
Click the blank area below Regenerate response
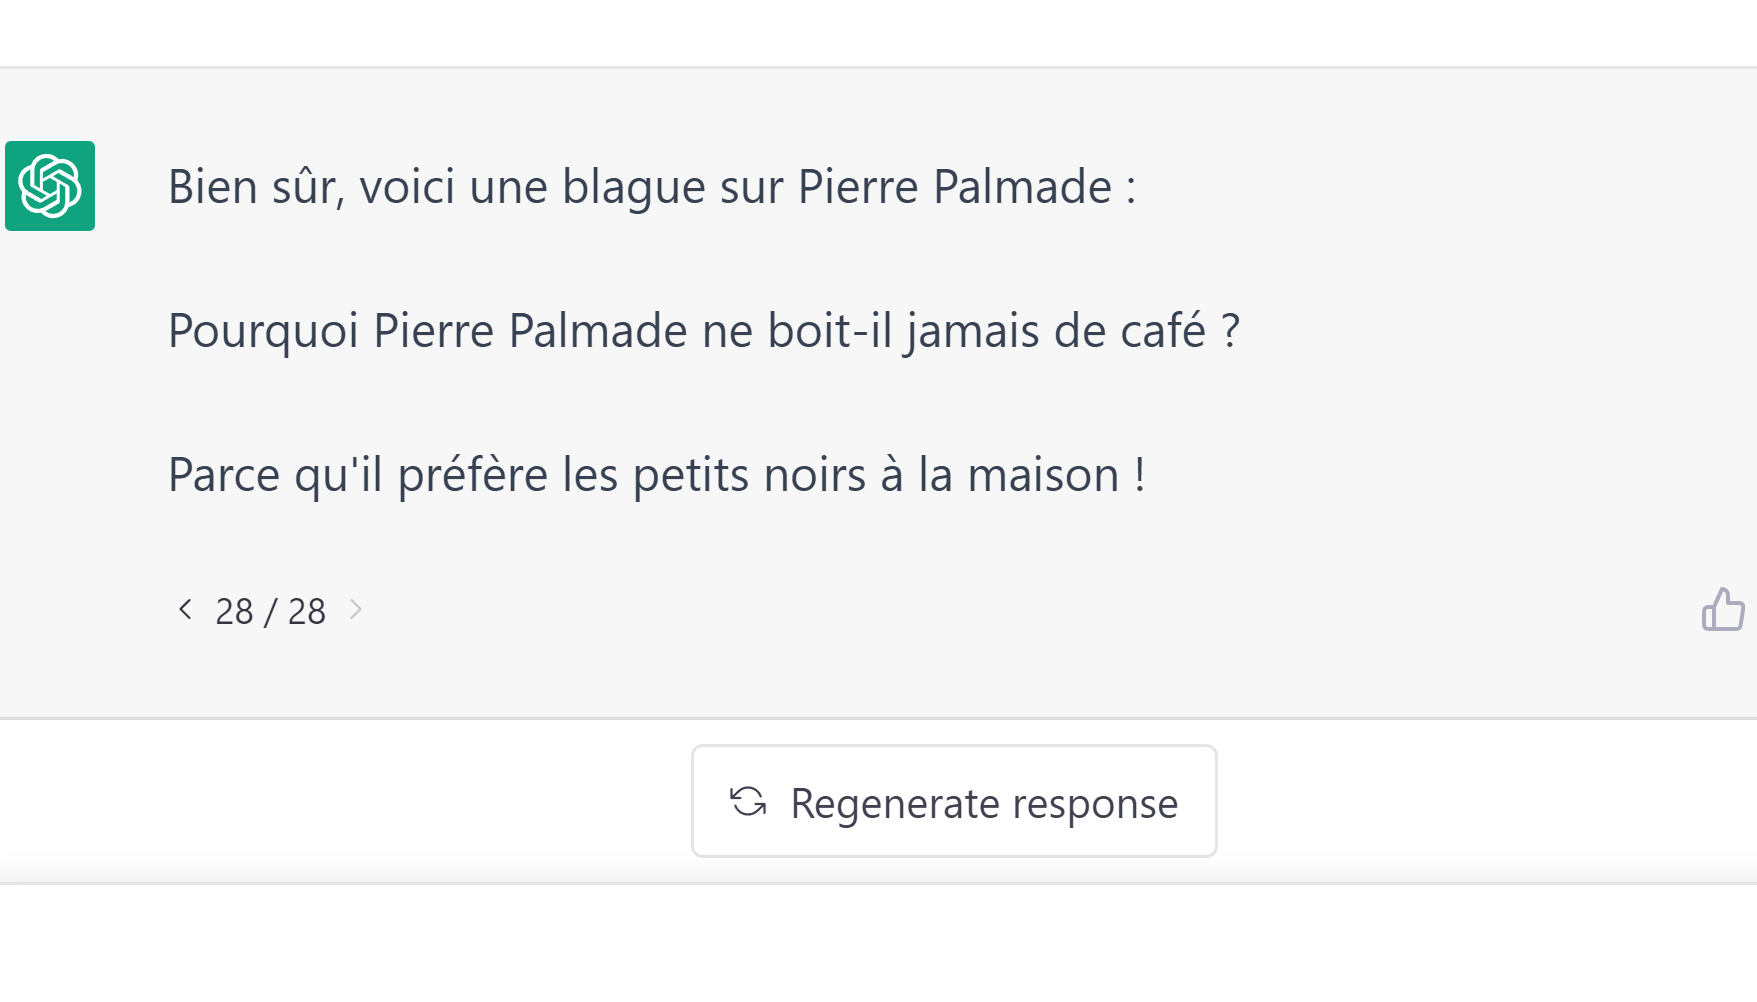878,943
